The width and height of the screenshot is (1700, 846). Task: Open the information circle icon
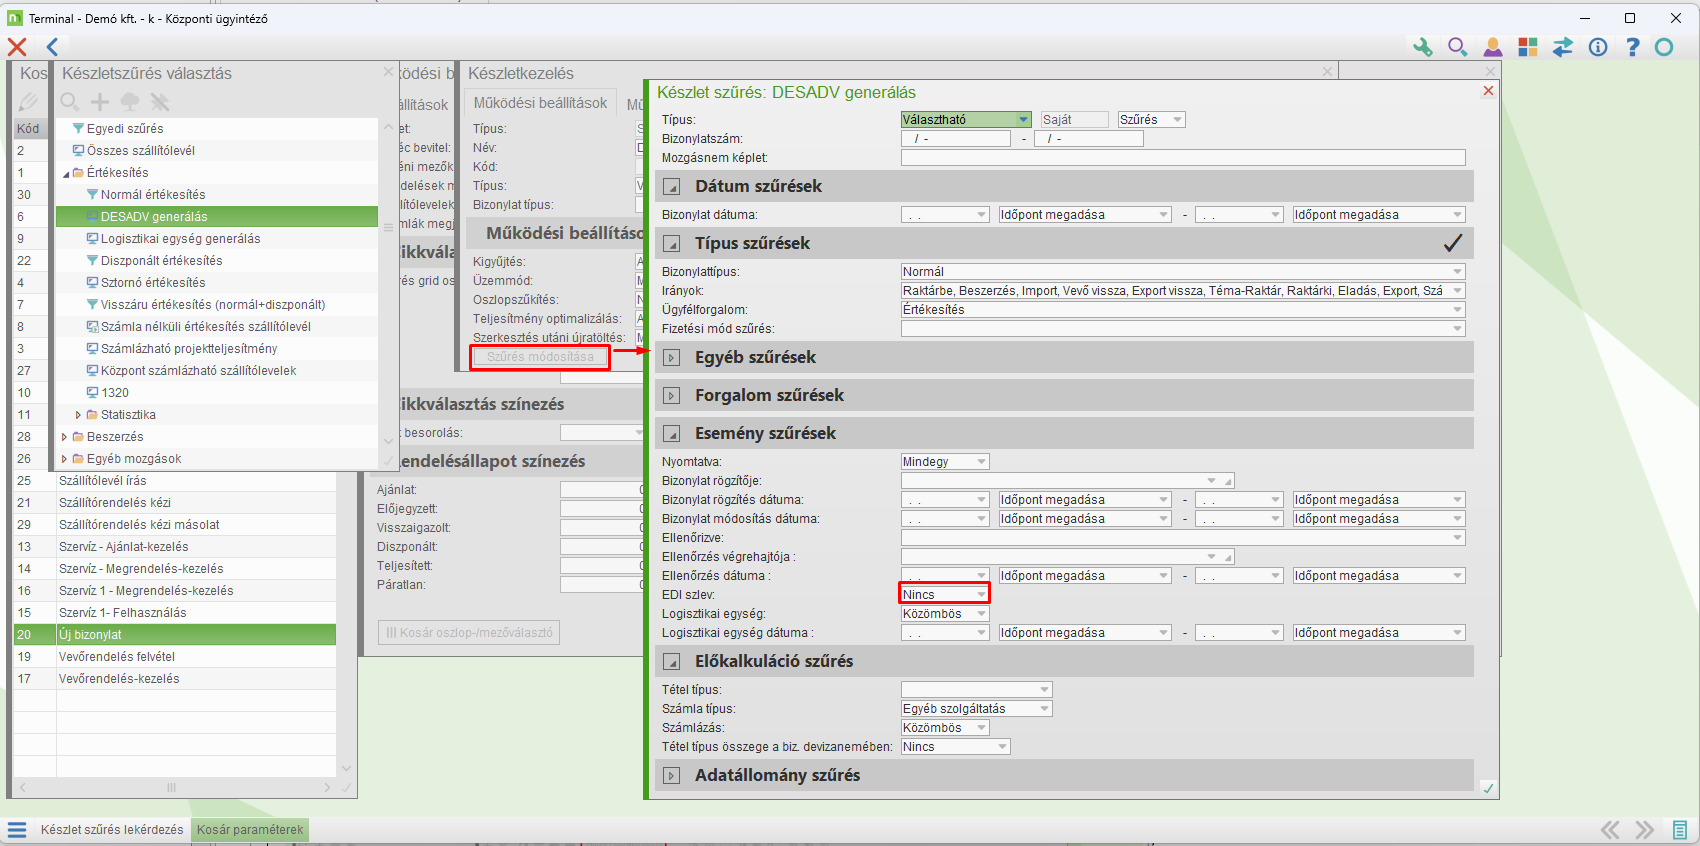pos(1597,47)
